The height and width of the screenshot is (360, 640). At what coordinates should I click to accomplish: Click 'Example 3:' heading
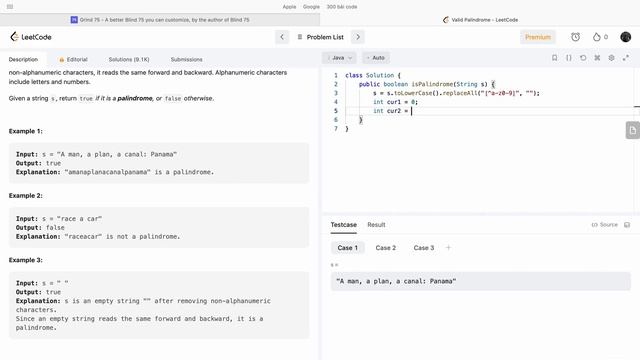click(26, 260)
